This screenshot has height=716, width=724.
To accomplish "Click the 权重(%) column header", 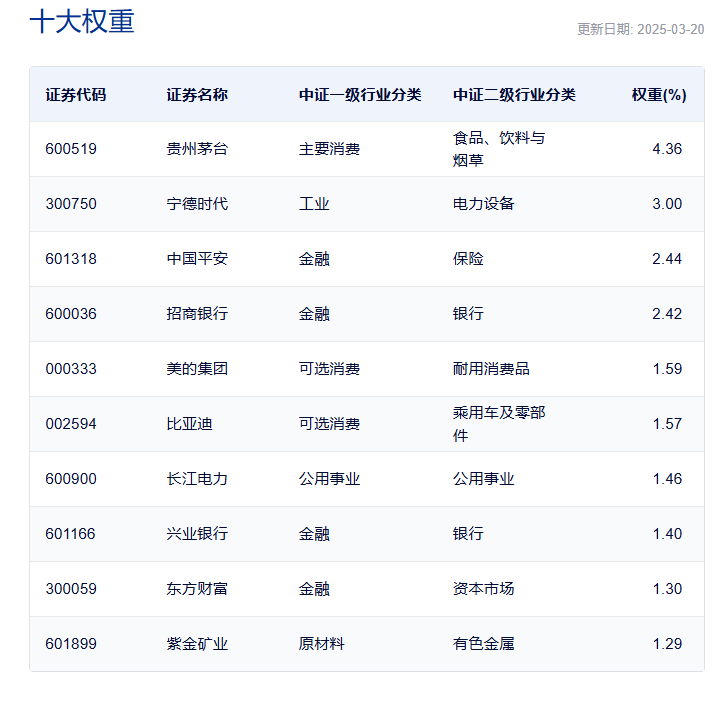I will click(x=659, y=95).
